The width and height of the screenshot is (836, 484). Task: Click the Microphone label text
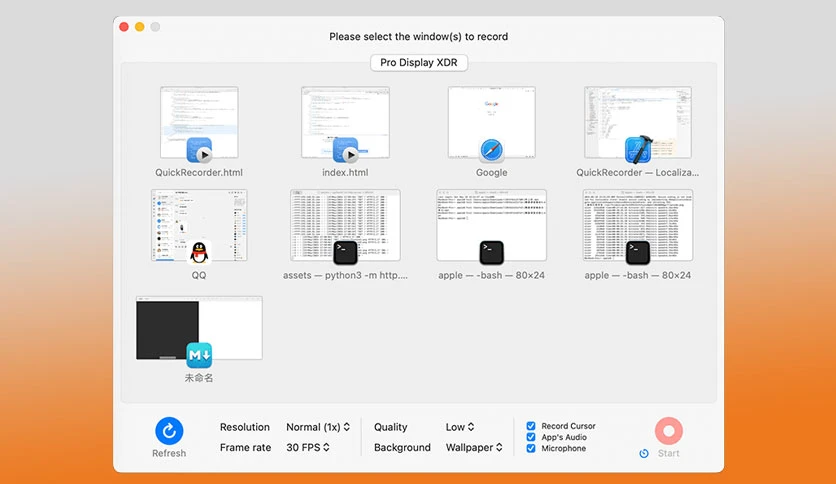coord(564,448)
